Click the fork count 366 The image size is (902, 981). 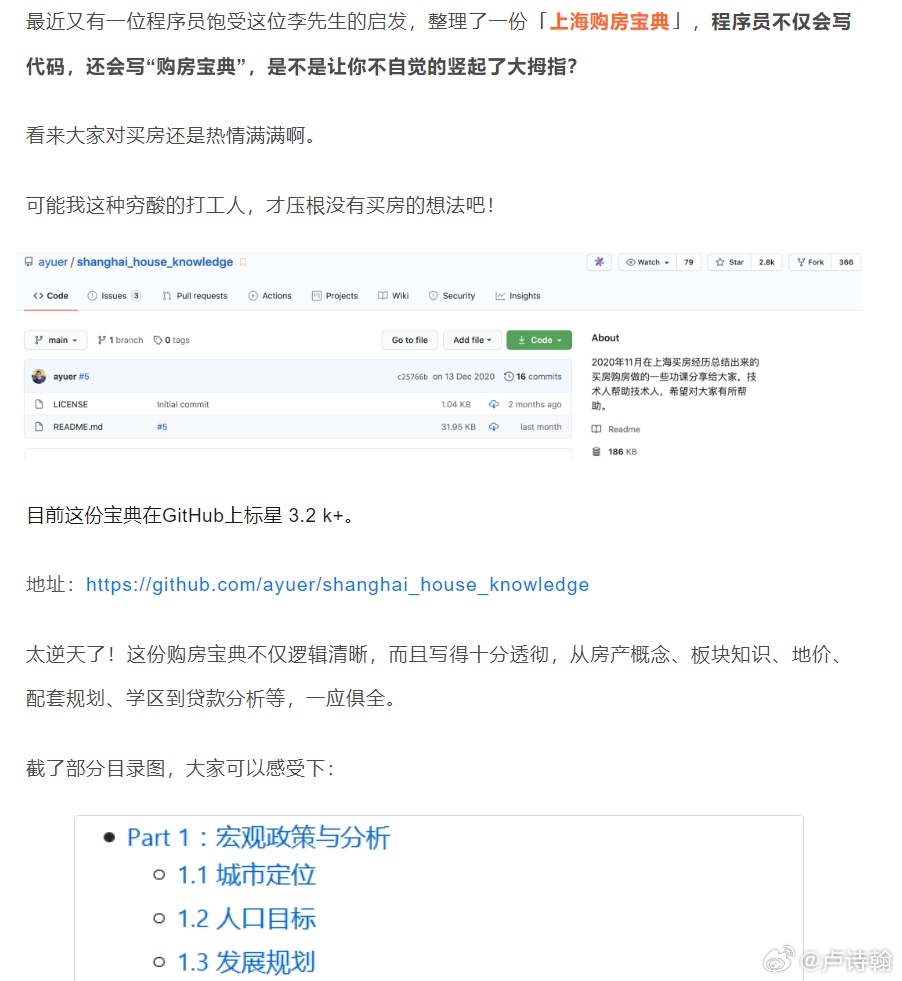(846, 262)
